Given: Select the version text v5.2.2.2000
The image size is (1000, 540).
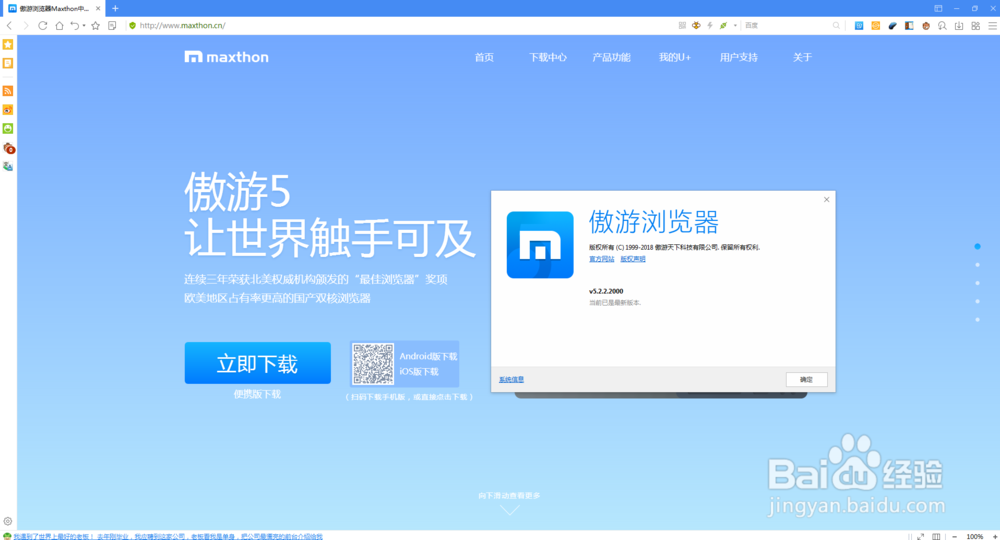Looking at the screenshot, I should tap(606, 291).
